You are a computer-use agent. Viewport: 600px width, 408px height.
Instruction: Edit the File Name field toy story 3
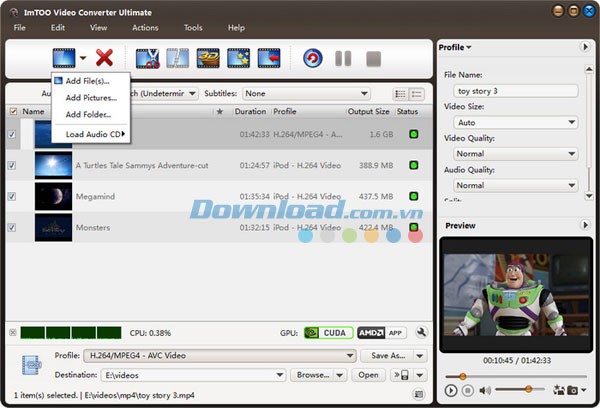516,91
